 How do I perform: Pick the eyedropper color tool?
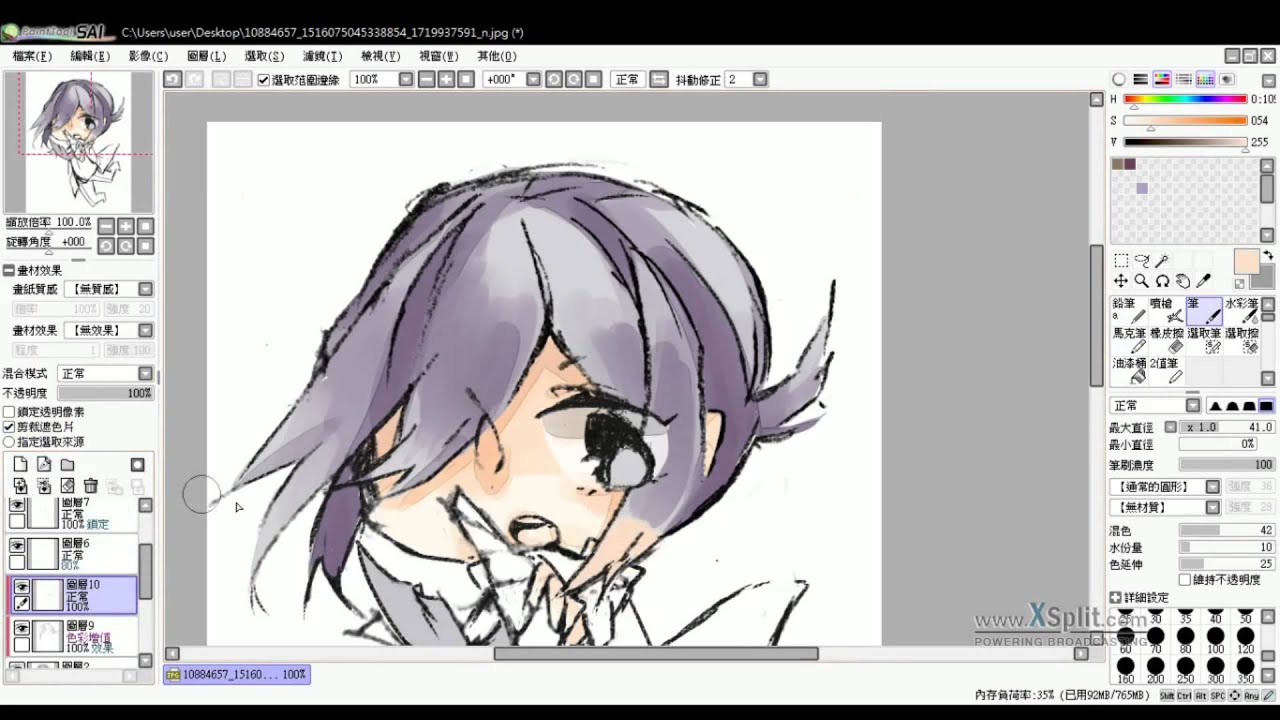click(x=1203, y=282)
